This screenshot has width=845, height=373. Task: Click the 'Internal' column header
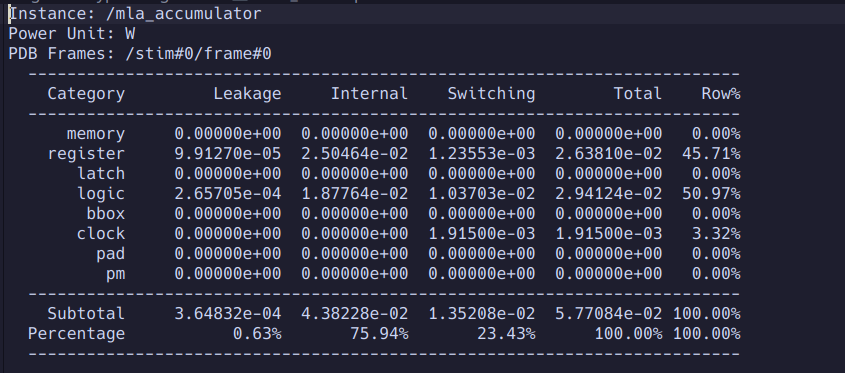tap(369, 94)
